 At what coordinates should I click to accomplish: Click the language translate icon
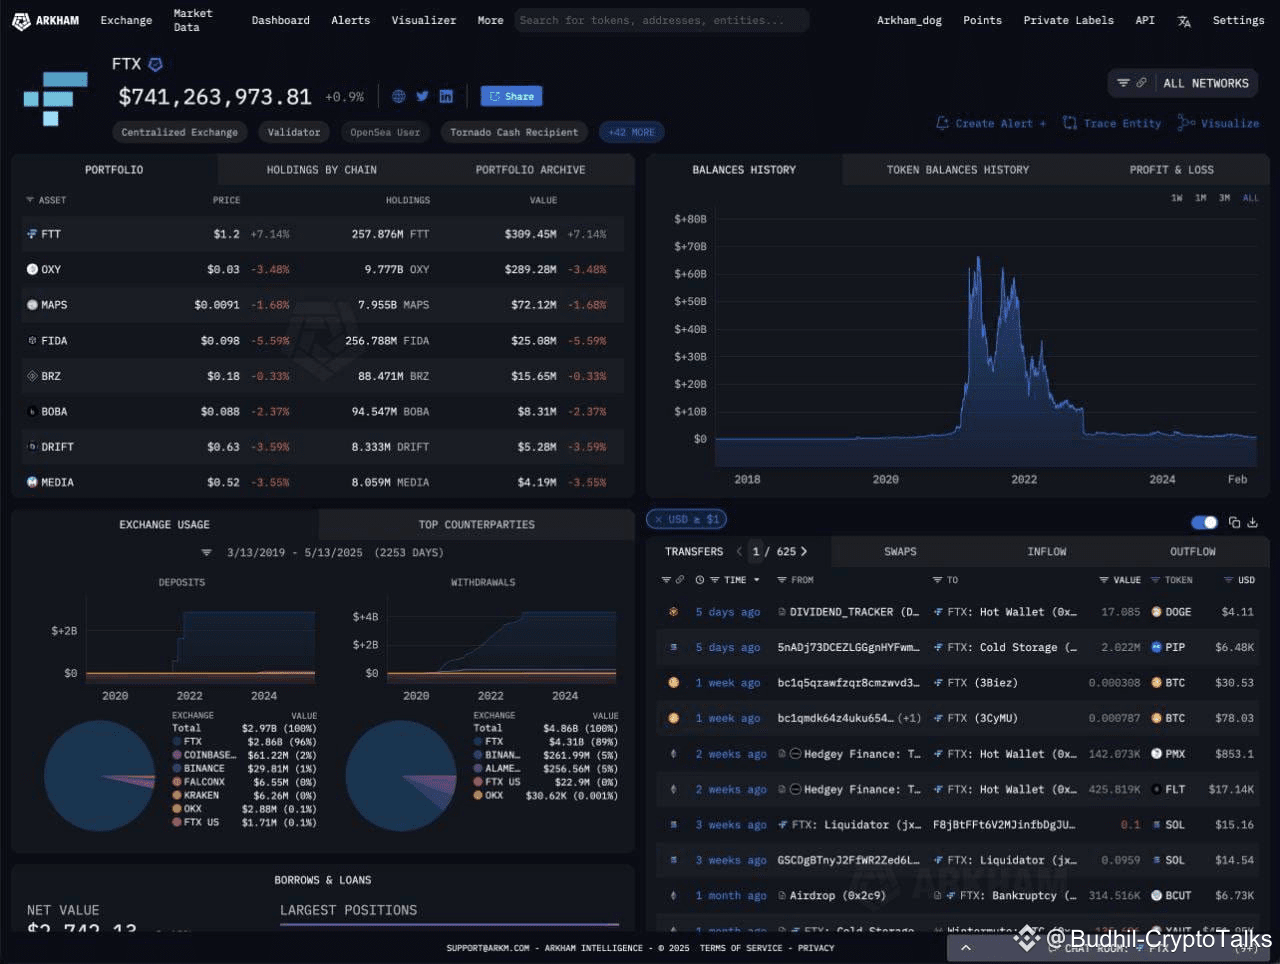tap(1184, 21)
